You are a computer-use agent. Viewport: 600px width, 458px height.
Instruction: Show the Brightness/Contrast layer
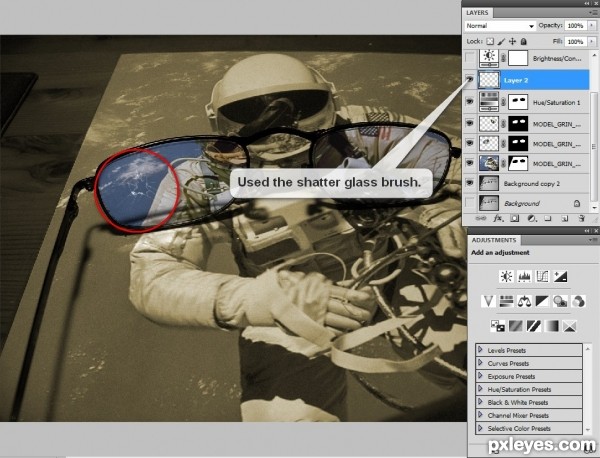[470, 58]
